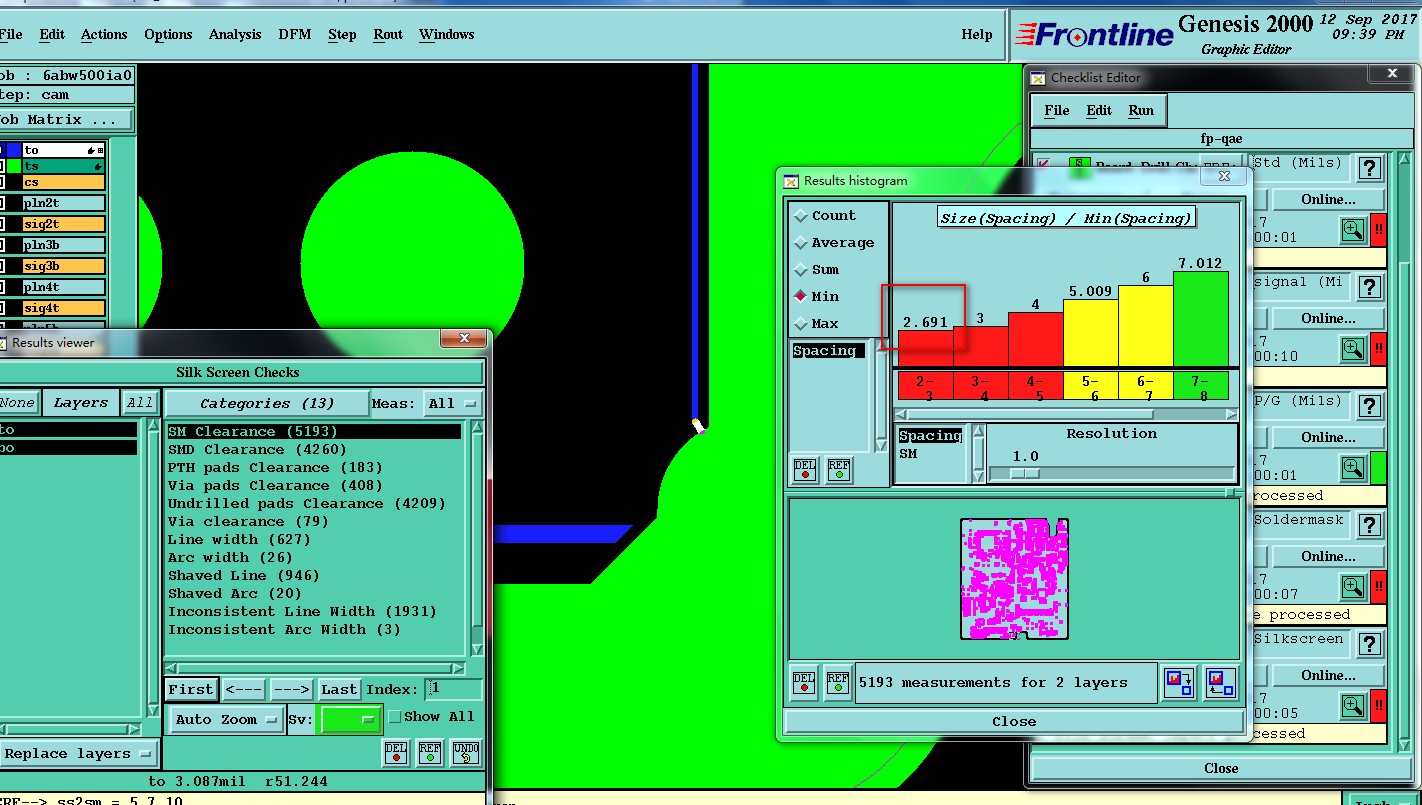Click DEL icon in Results viewer
Screen dimensions: 1422x805
[x=396, y=753]
